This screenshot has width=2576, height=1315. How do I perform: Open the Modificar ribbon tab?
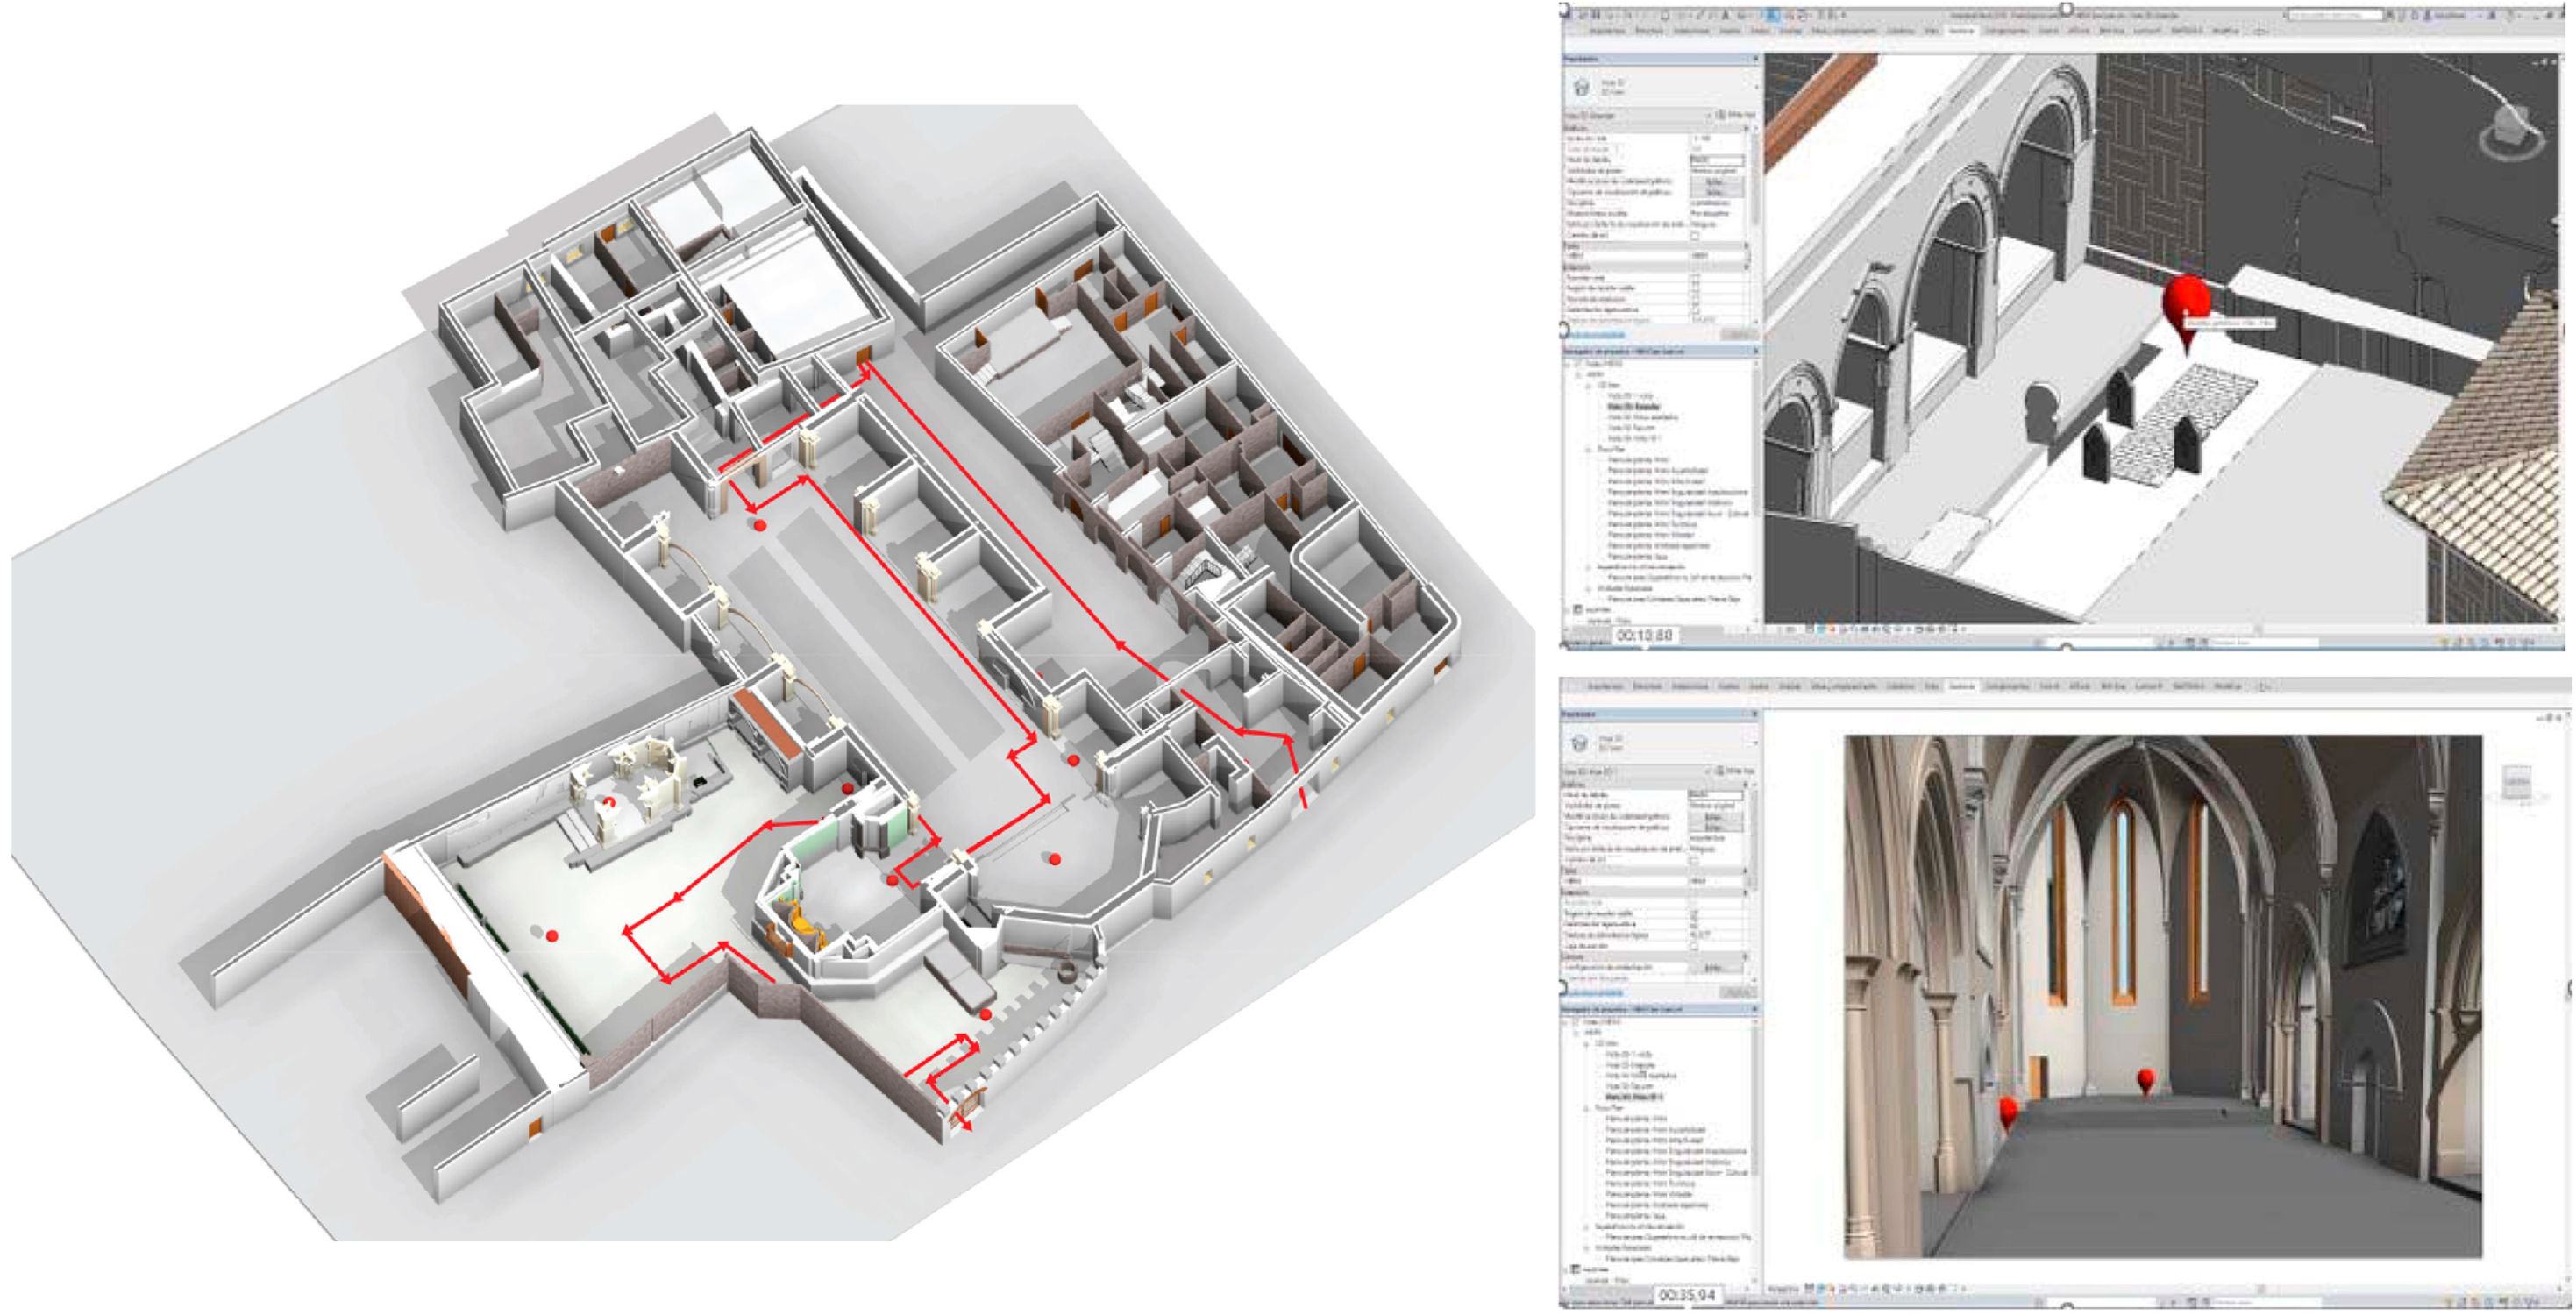coord(2226,32)
